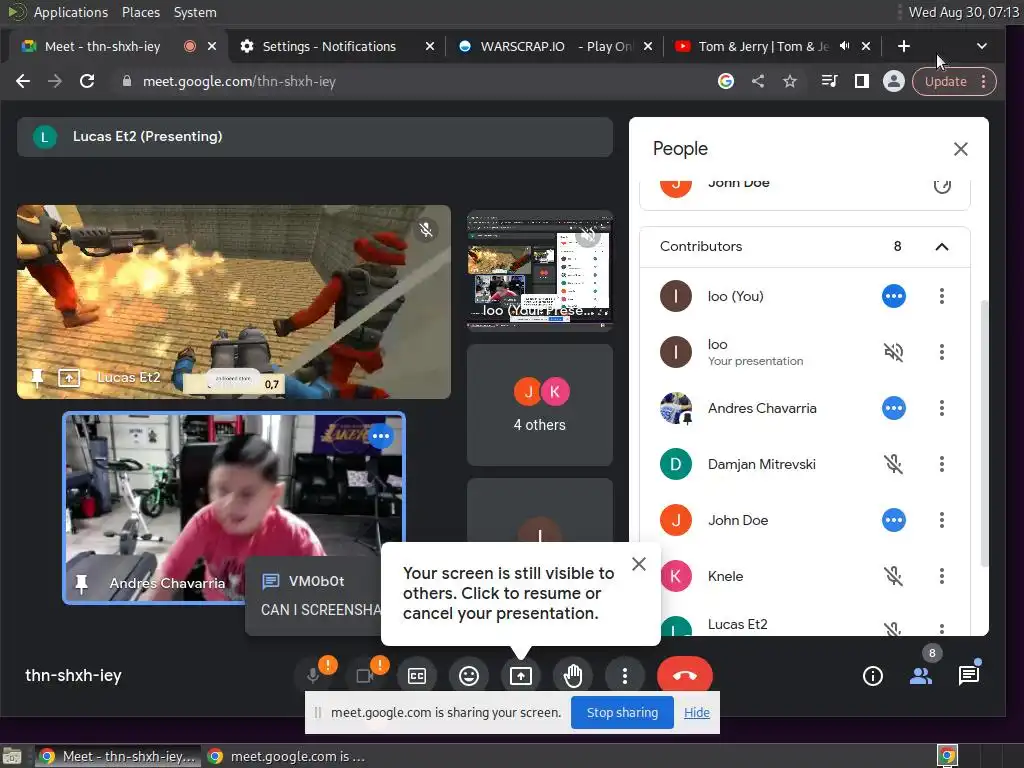The height and width of the screenshot is (768, 1024).
Task: Click the Hide link on sharing bar
Action: (696, 712)
